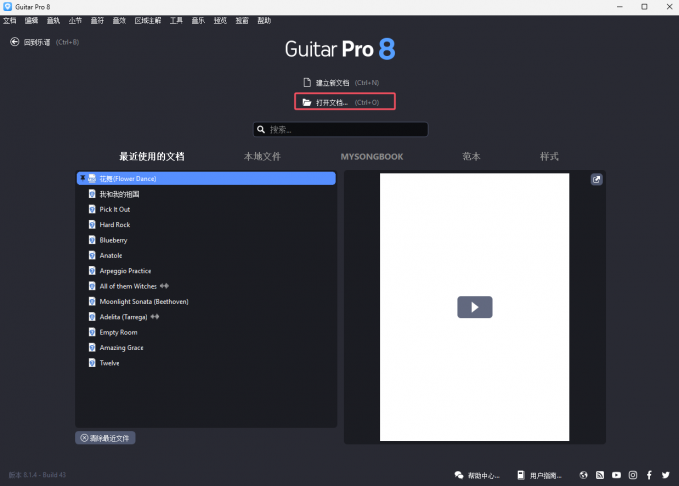Open the 文档 menu
Viewport: 679px width, 486px height.
(10, 20)
